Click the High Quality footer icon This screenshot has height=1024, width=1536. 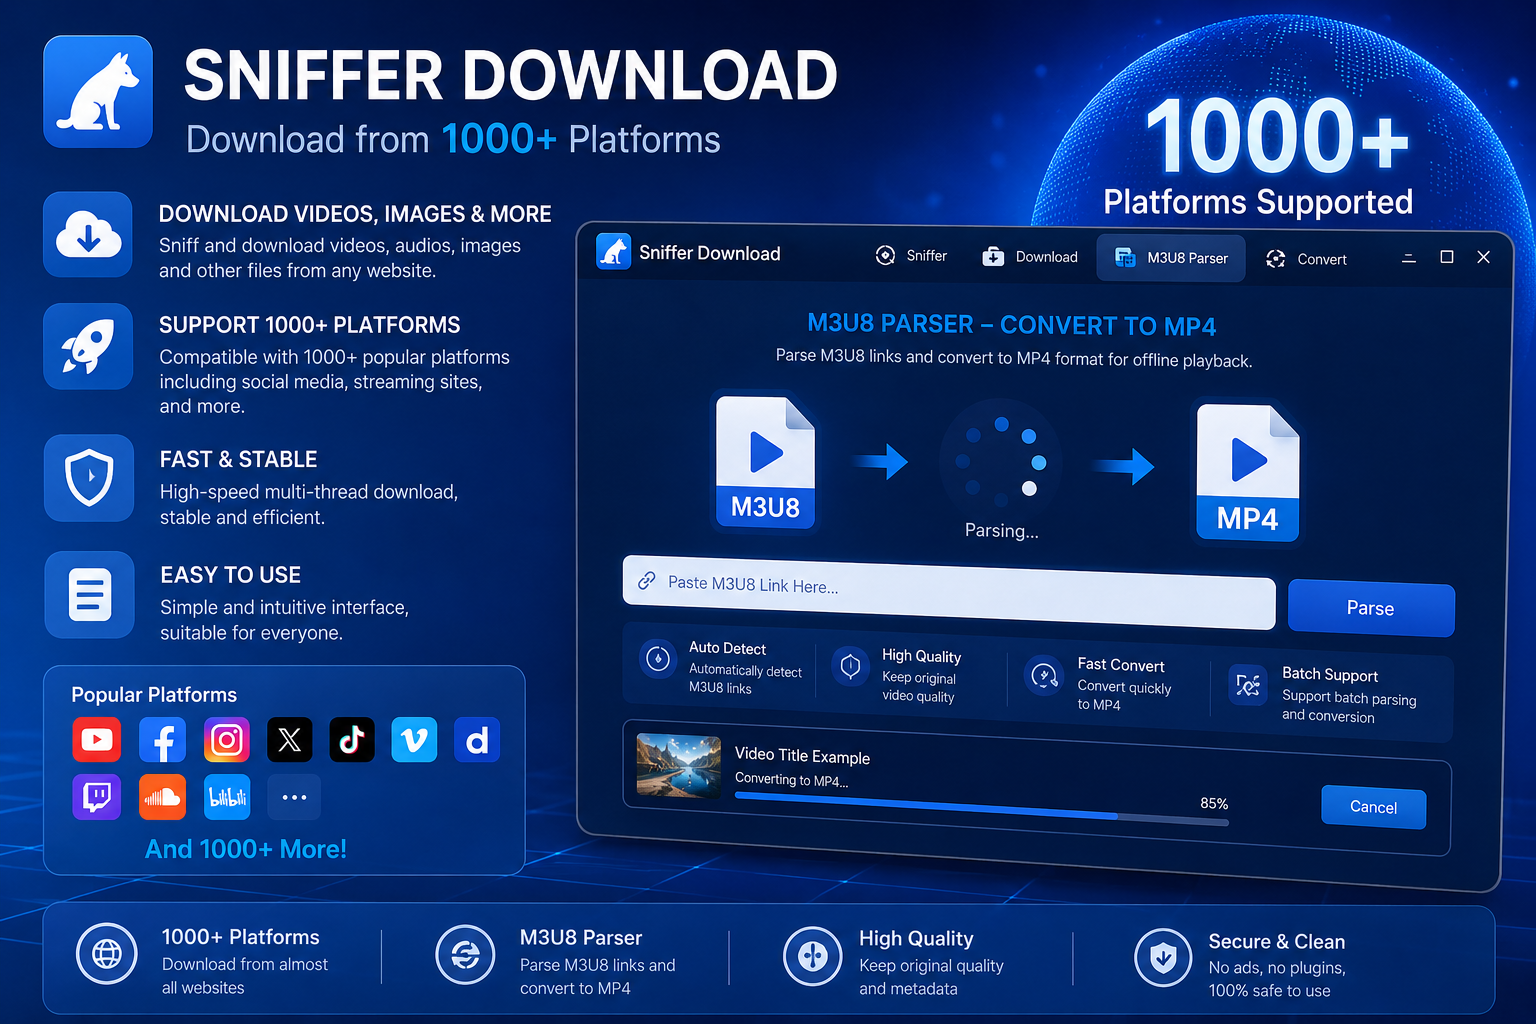pyautogui.click(x=813, y=956)
